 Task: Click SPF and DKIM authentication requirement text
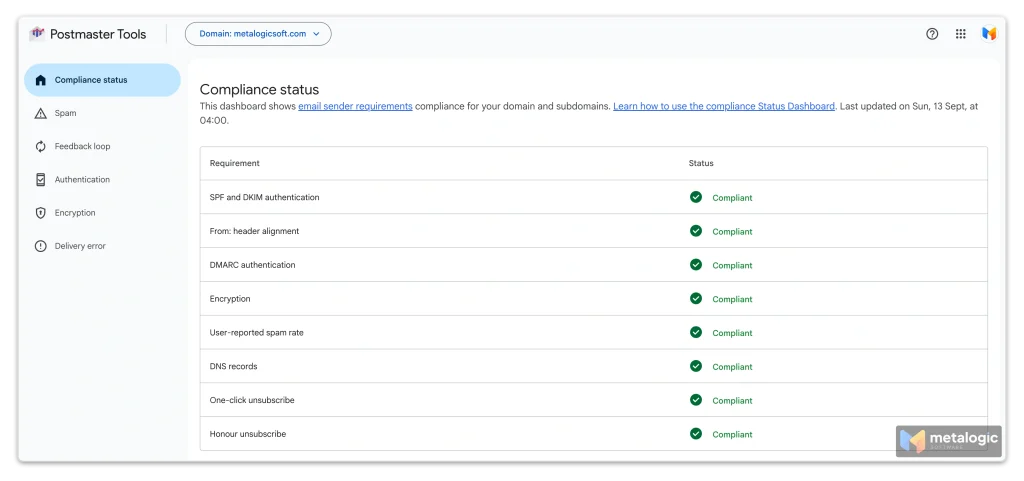264,197
